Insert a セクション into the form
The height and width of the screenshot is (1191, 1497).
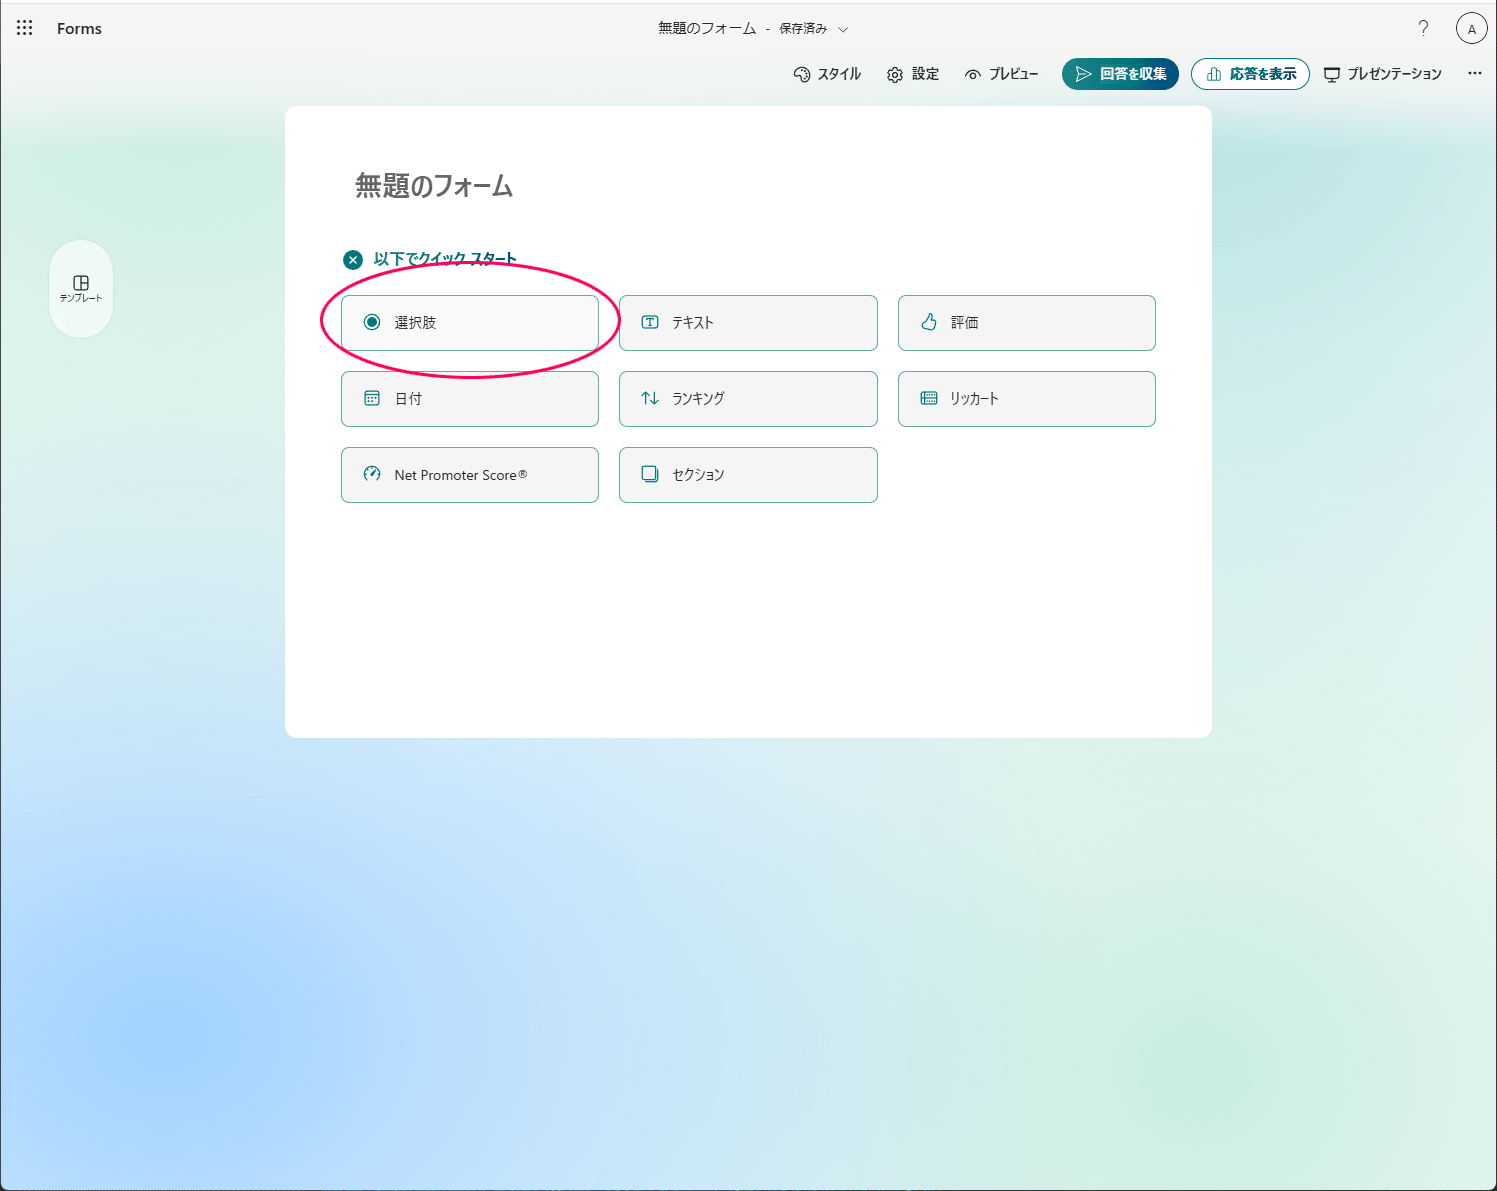[747, 474]
